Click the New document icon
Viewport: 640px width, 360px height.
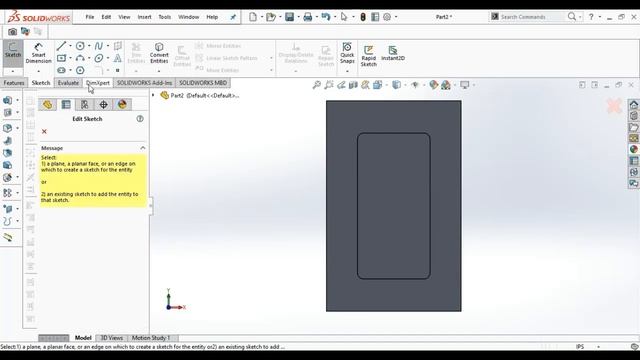click(x=253, y=17)
